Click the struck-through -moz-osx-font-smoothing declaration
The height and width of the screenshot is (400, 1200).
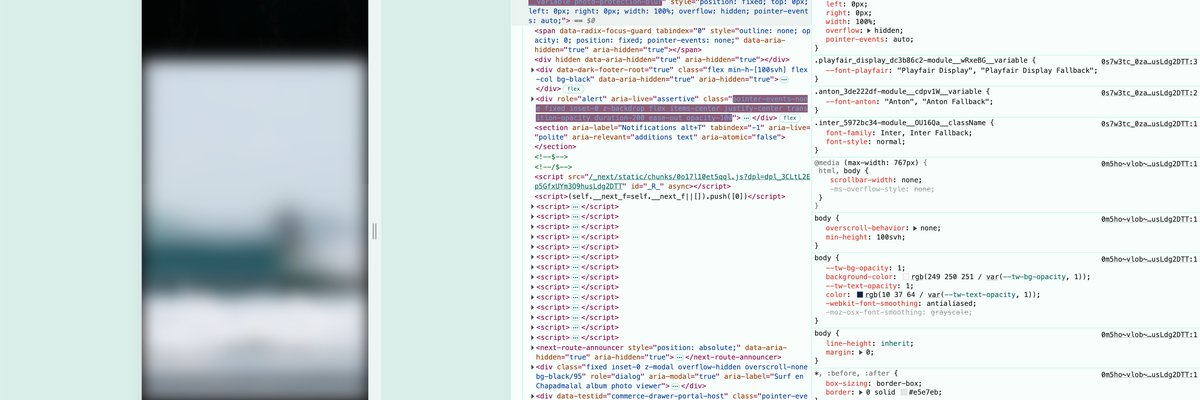(x=899, y=313)
